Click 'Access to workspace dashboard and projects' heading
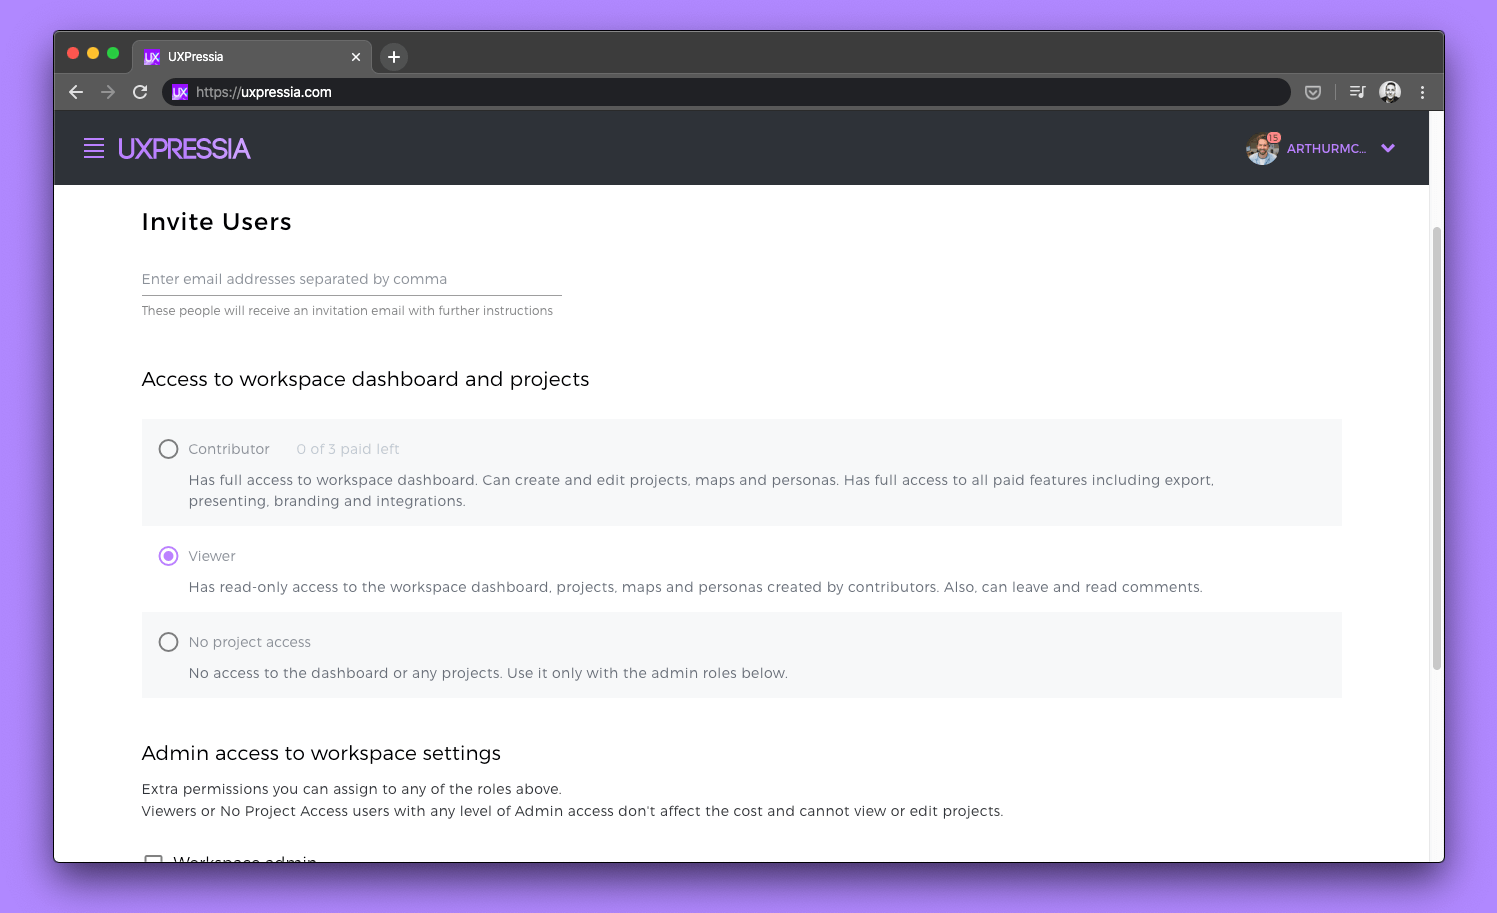The height and width of the screenshot is (913, 1497). [366, 379]
